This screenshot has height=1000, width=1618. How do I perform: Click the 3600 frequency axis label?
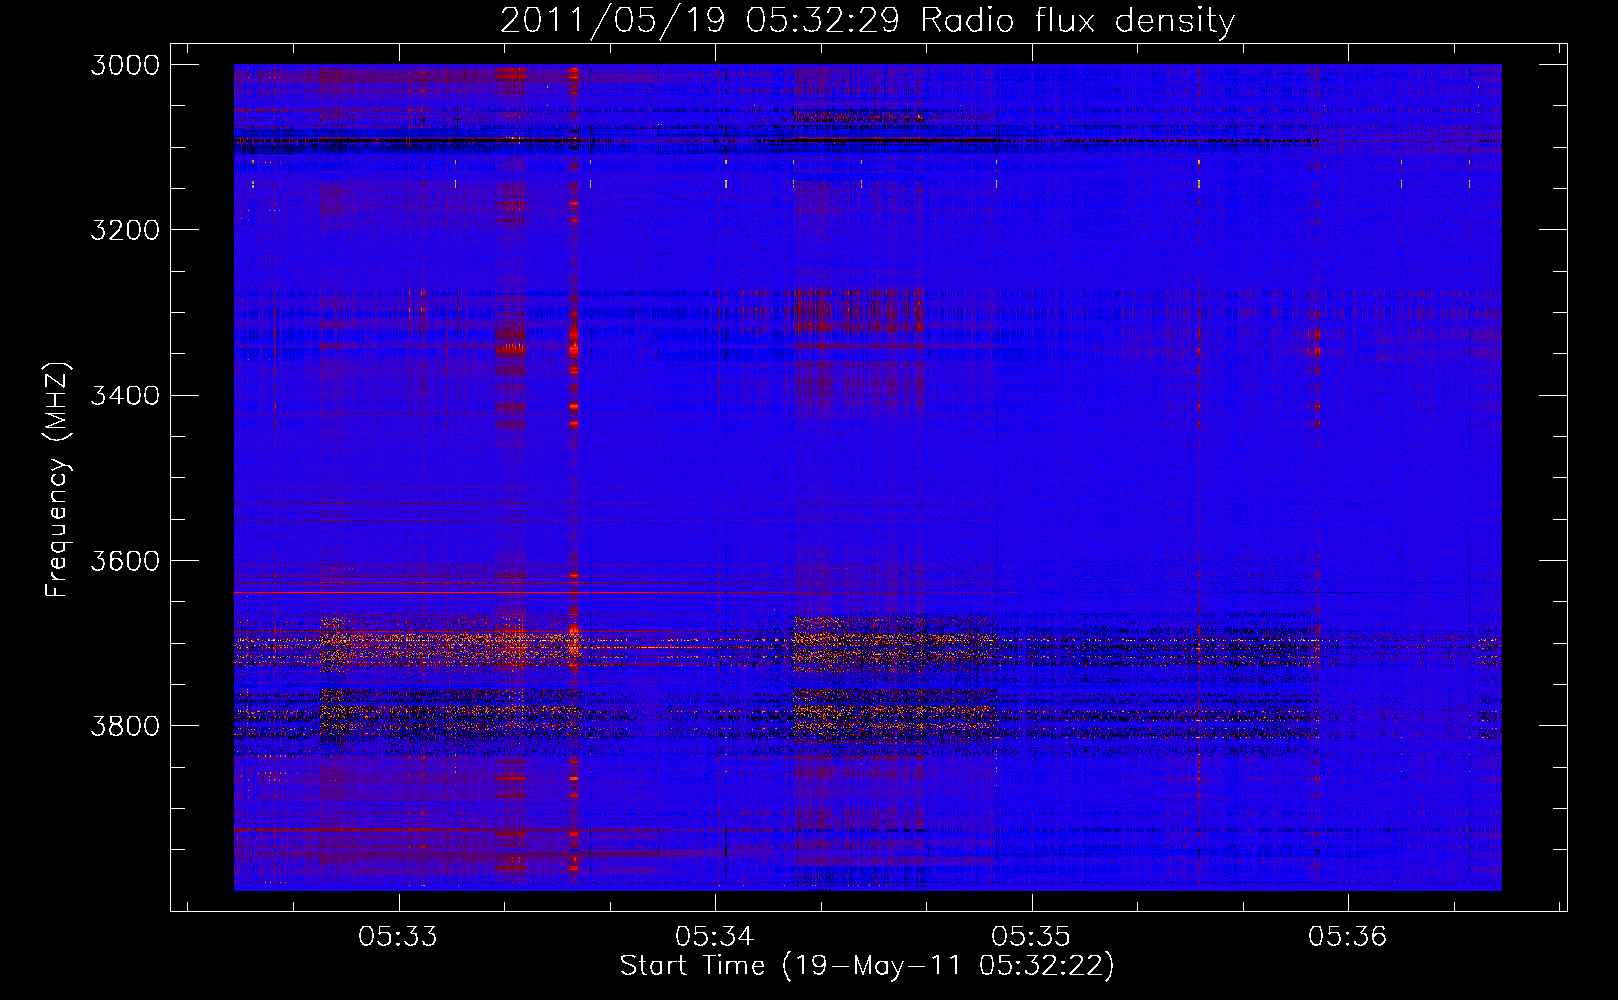(125, 560)
